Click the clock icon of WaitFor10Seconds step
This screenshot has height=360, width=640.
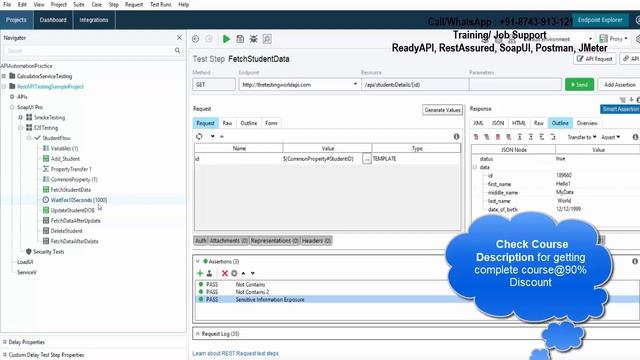46,200
